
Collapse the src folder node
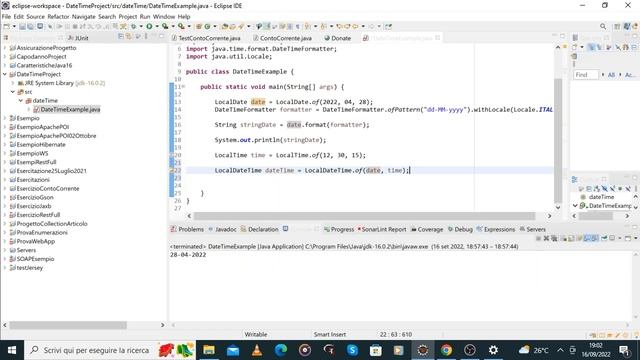(x=13, y=92)
